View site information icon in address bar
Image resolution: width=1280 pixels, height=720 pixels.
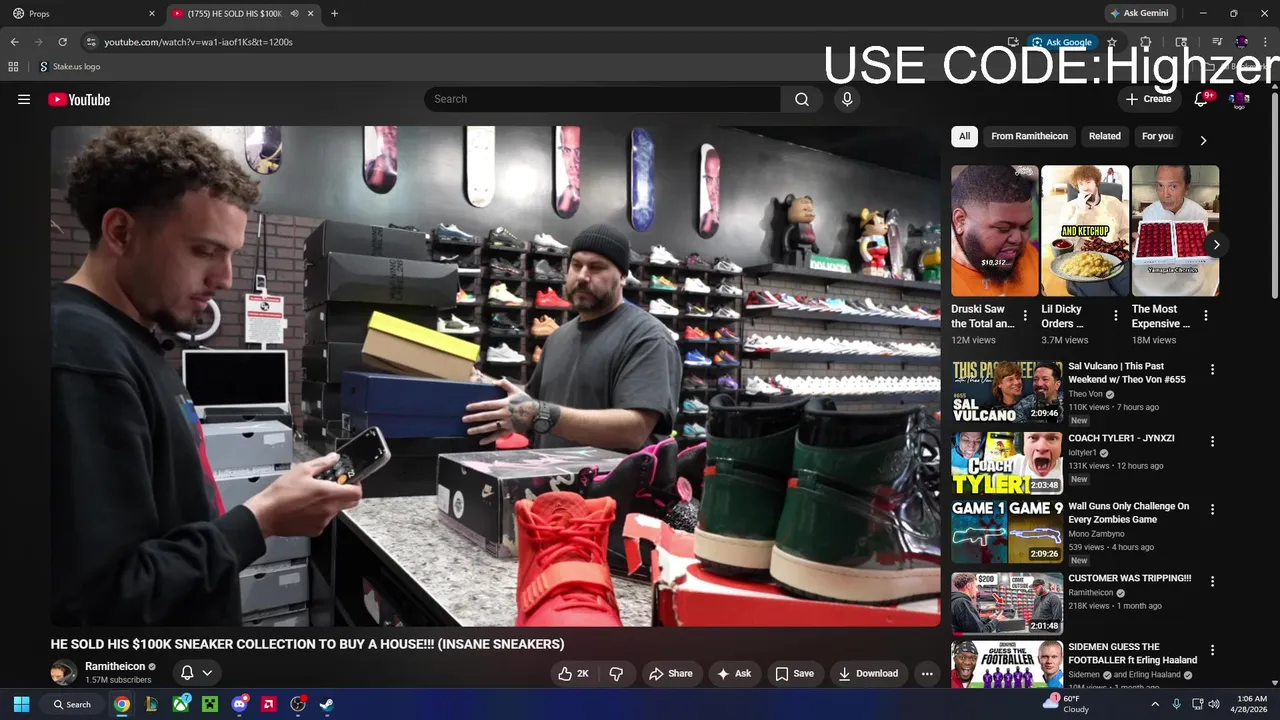(x=91, y=42)
